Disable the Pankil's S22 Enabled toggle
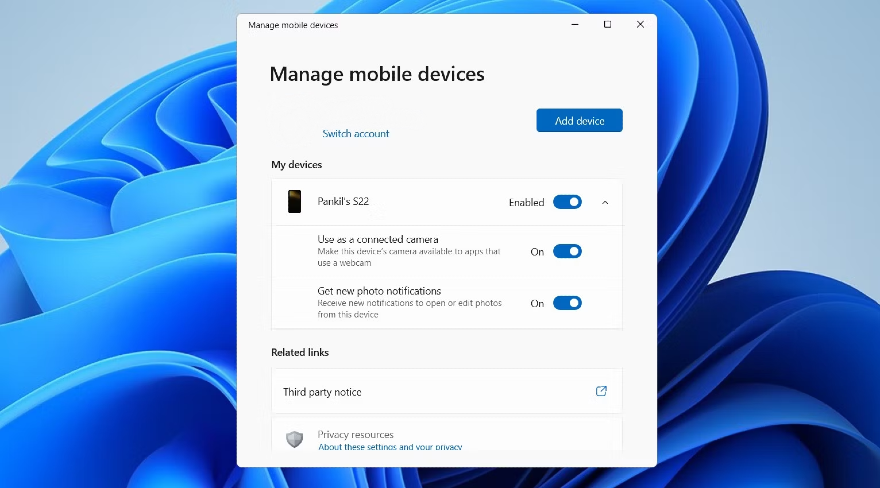The width and height of the screenshot is (880, 488). 567,202
